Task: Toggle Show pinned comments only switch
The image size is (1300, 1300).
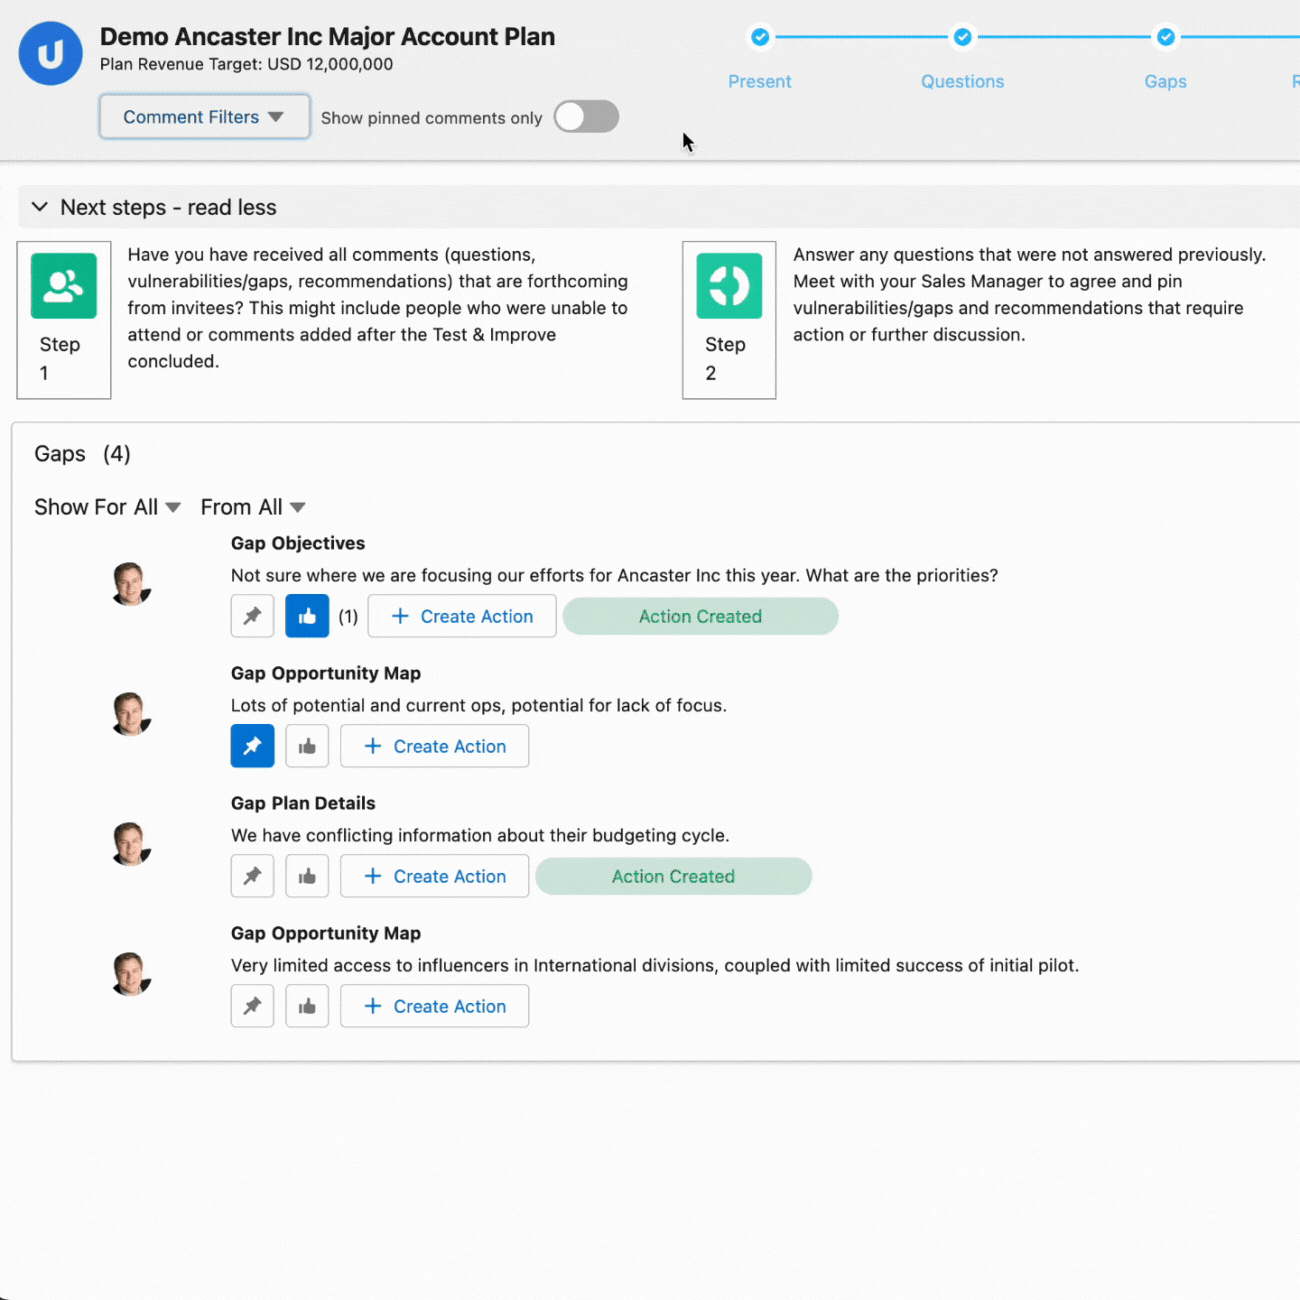Action: pos(587,117)
